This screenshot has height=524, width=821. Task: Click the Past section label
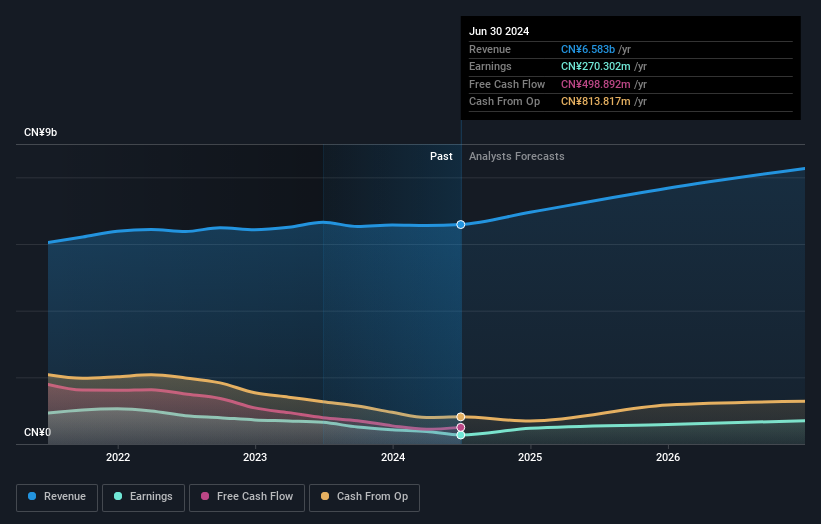coord(441,157)
